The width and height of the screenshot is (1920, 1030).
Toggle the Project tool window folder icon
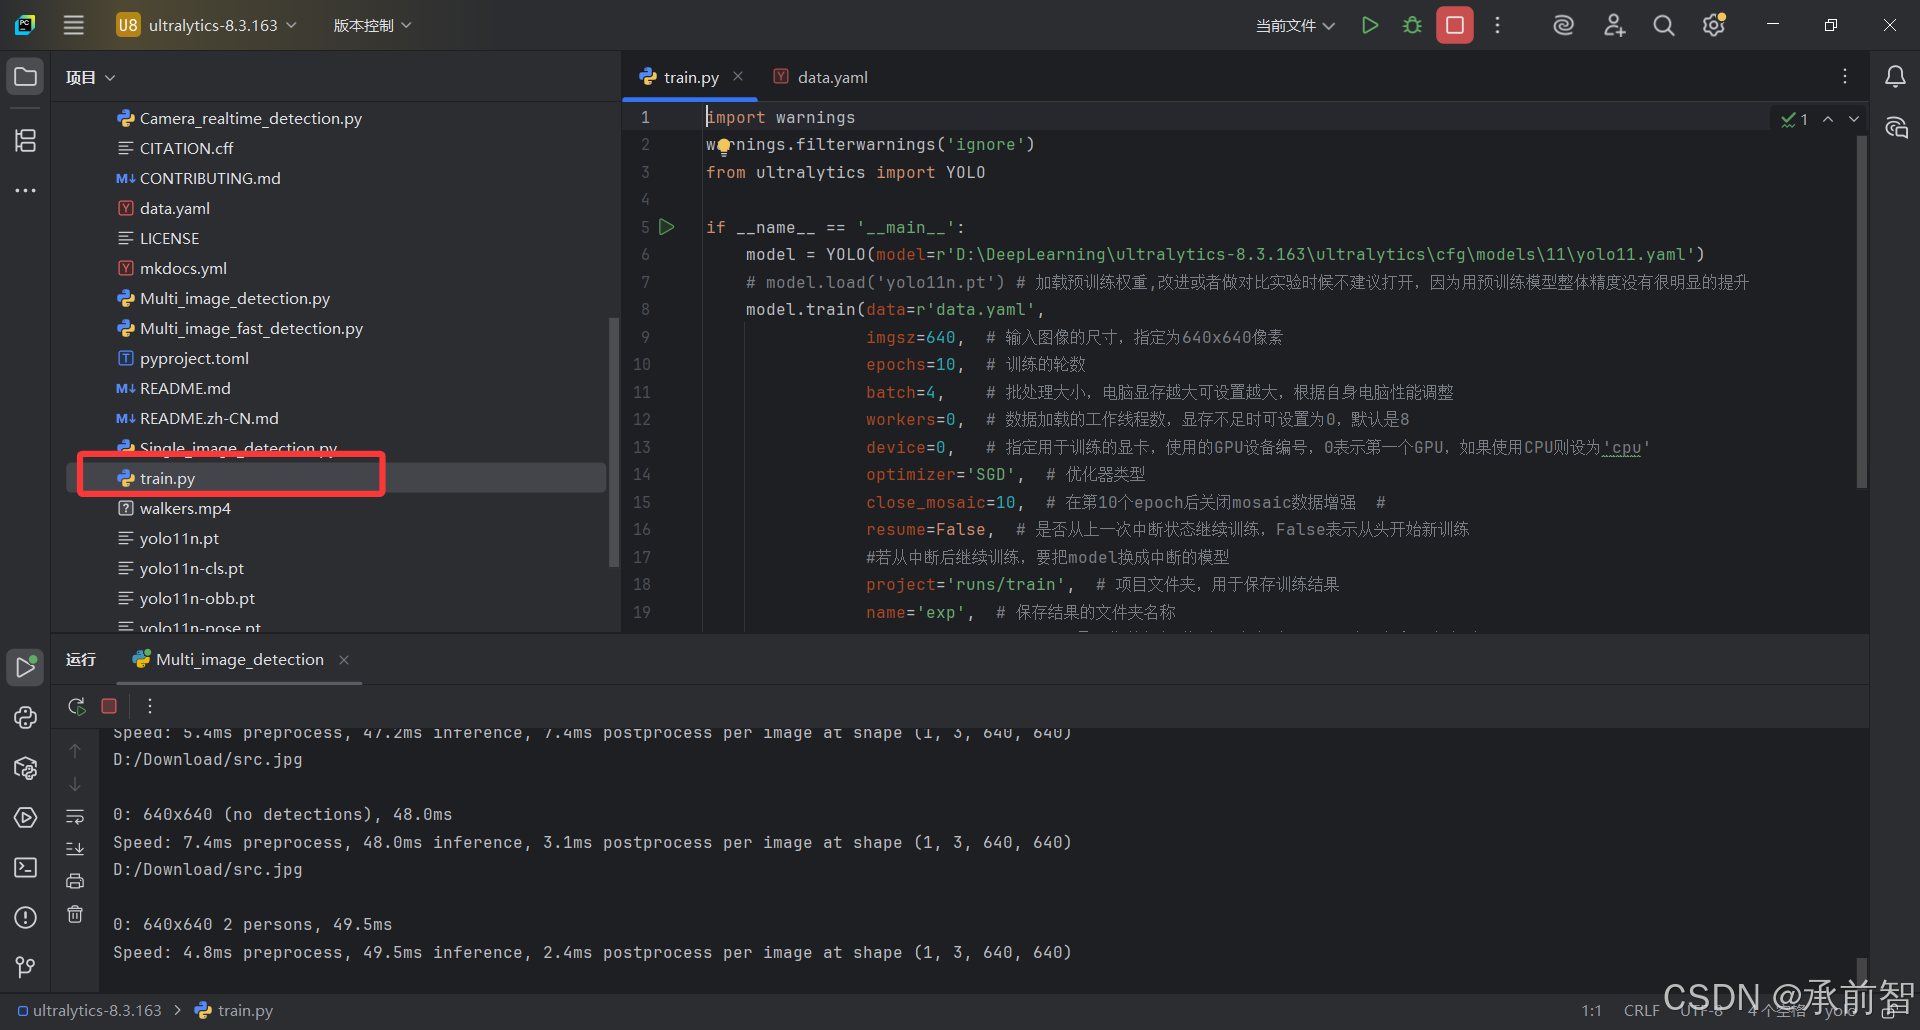(25, 77)
